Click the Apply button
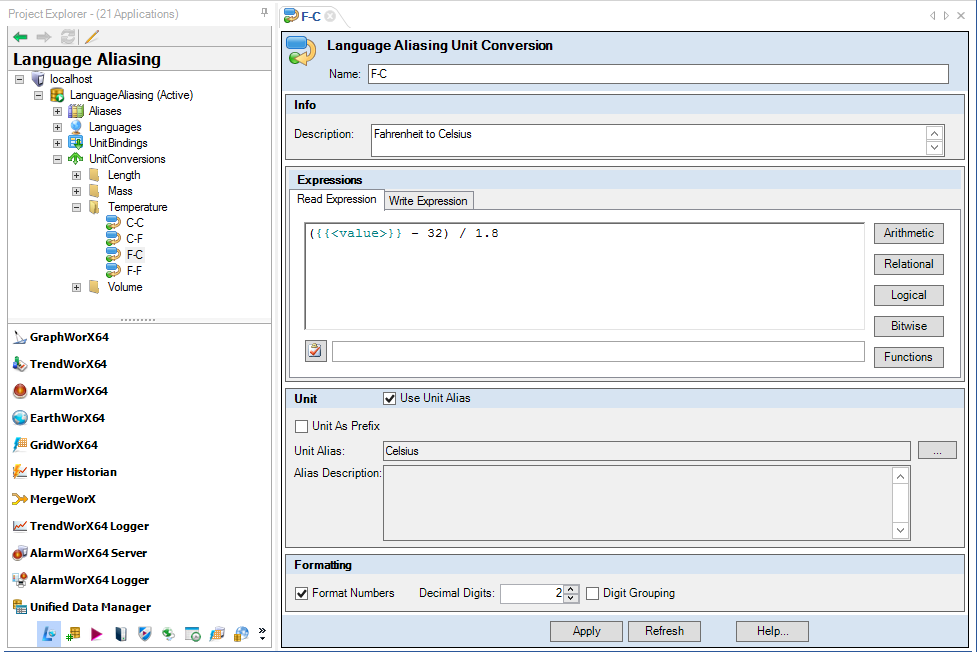This screenshot has width=977, height=652. 586,631
